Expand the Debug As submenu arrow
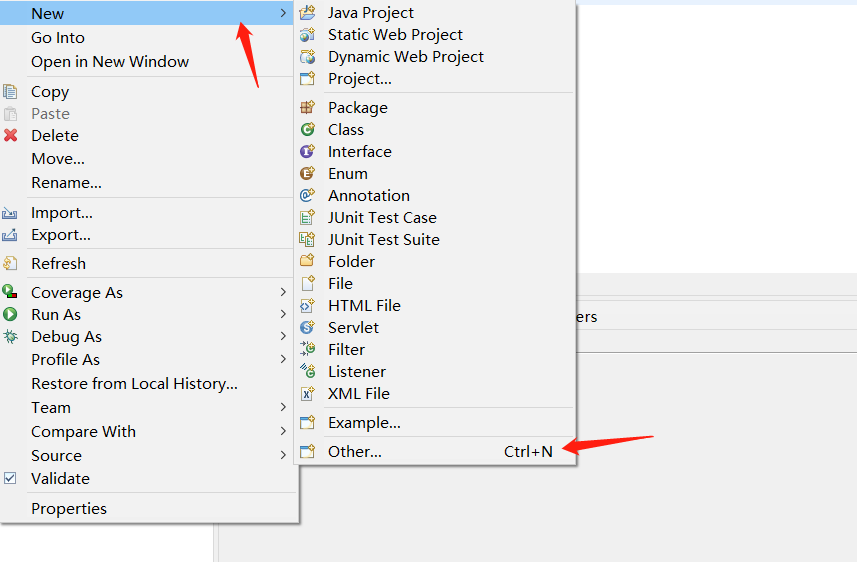857x562 pixels. [x=283, y=336]
